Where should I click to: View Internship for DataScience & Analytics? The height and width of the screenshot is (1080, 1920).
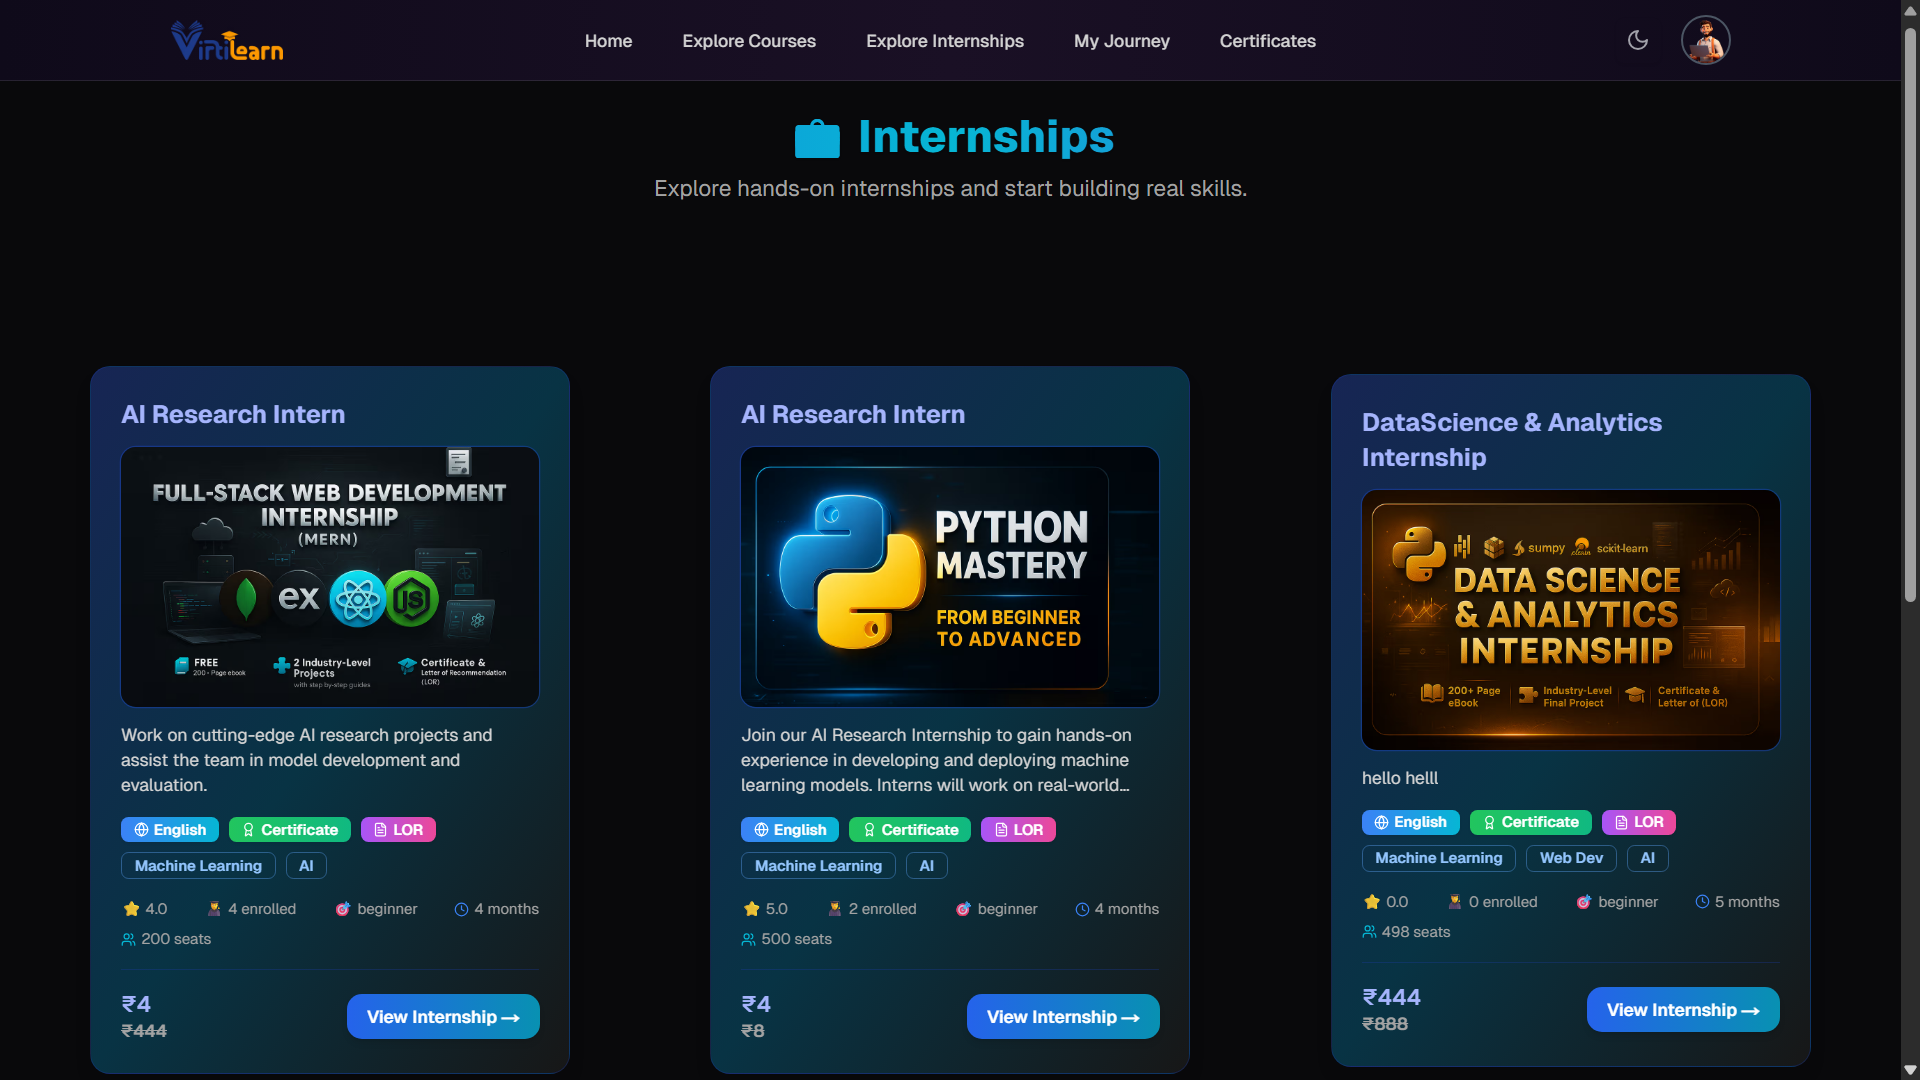pyautogui.click(x=1682, y=1010)
